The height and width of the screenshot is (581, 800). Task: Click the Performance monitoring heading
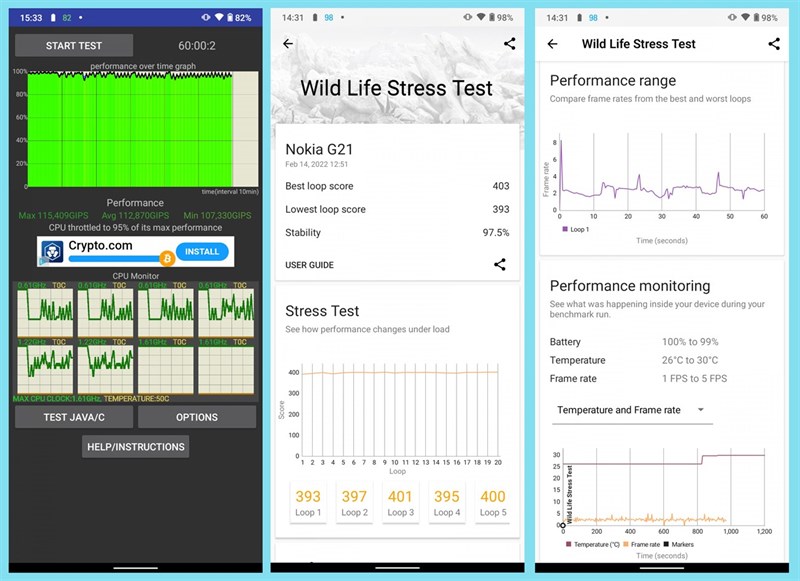(630, 286)
